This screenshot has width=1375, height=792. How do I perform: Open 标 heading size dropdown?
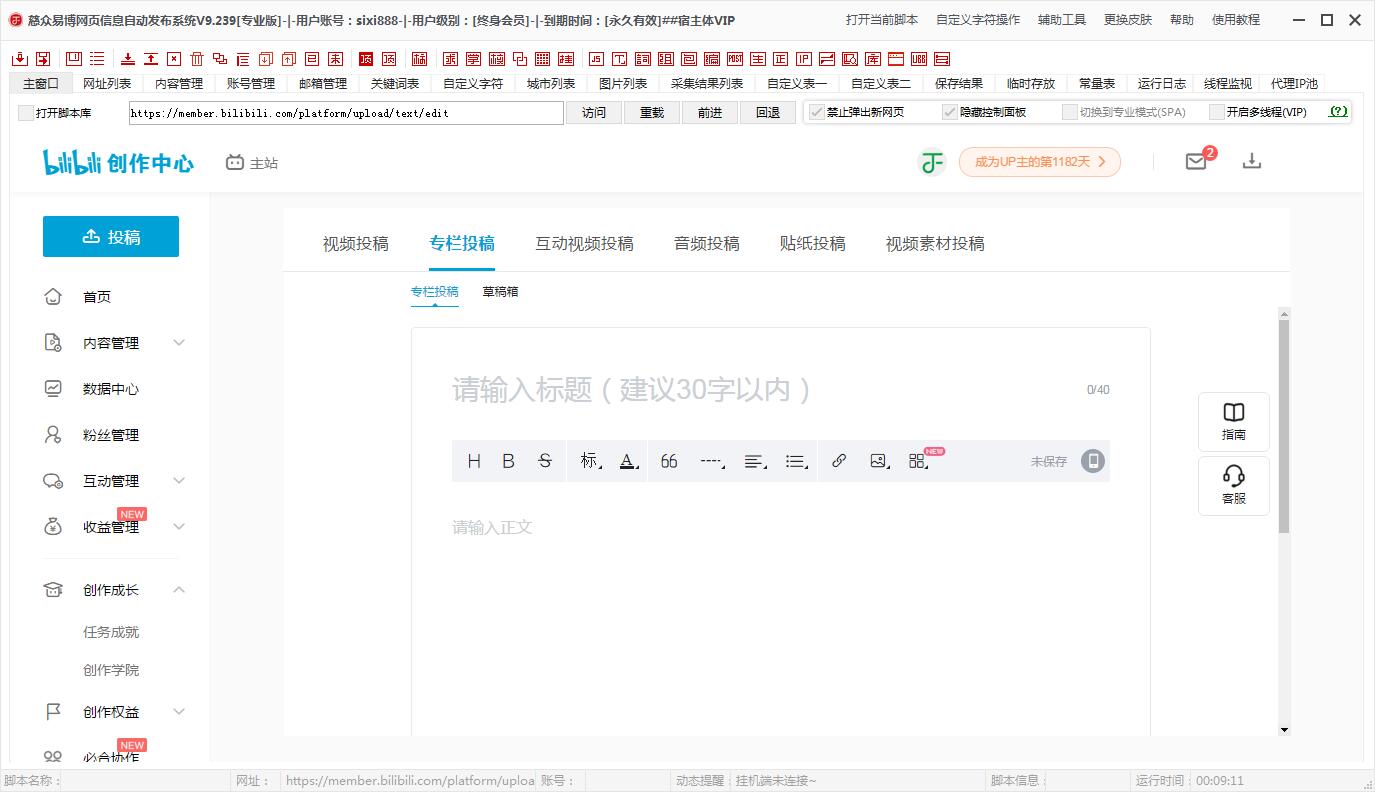[x=590, y=461]
